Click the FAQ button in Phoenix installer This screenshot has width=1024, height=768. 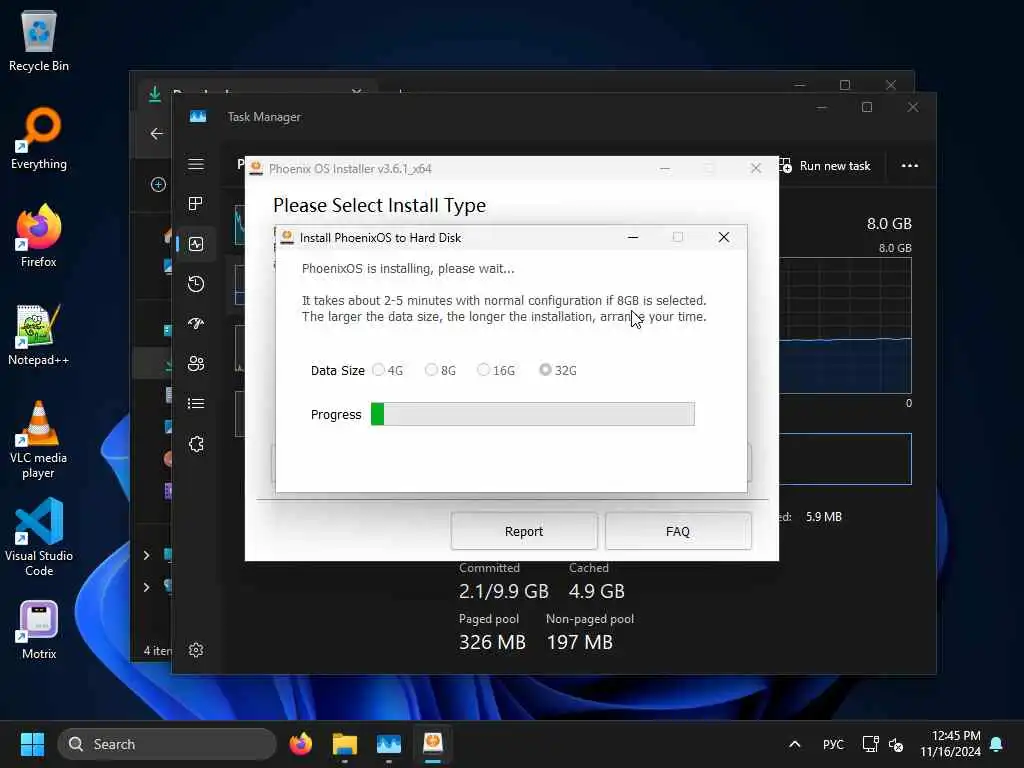coord(678,531)
